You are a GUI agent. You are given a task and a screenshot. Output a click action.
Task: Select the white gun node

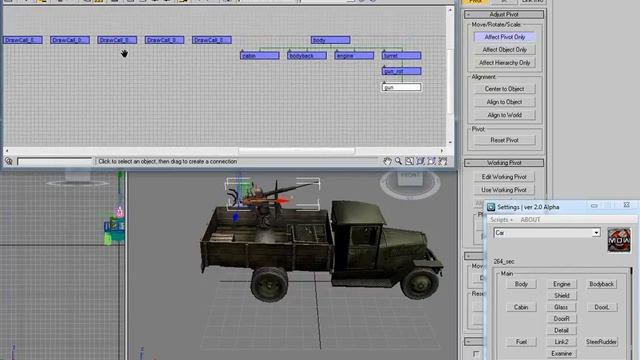[401, 87]
